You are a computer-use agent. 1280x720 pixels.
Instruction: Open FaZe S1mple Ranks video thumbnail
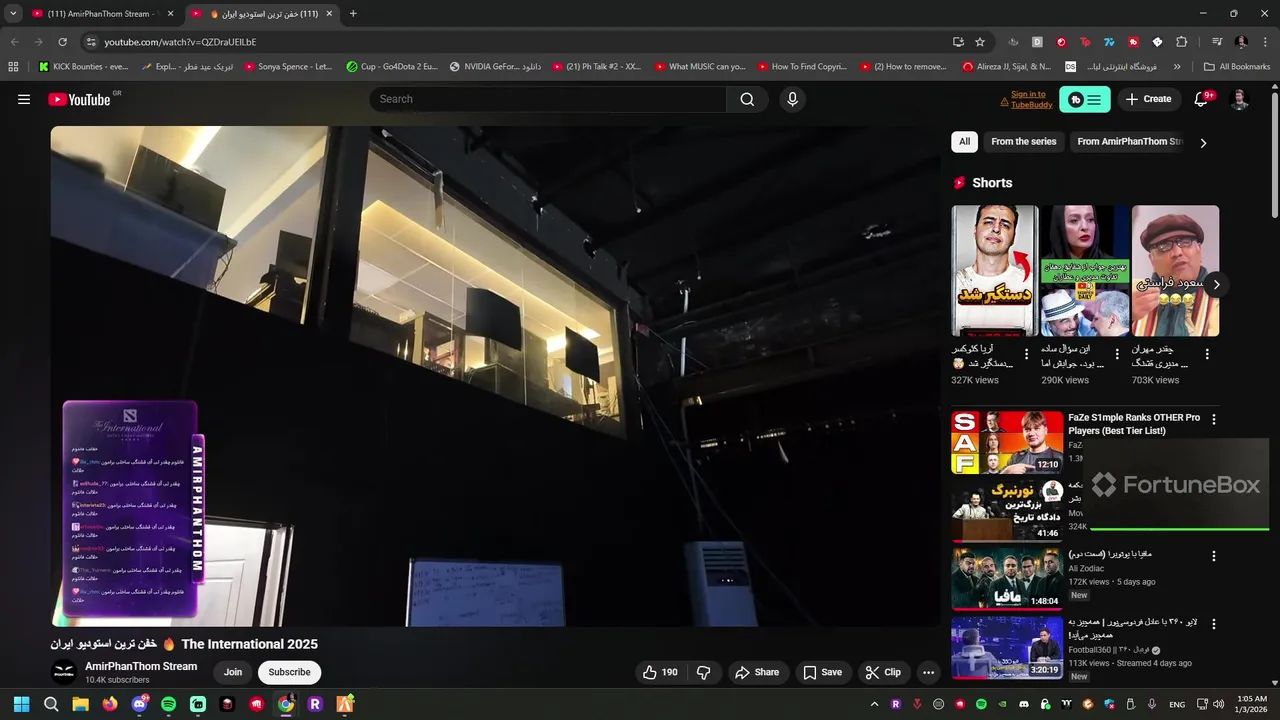1007,442
